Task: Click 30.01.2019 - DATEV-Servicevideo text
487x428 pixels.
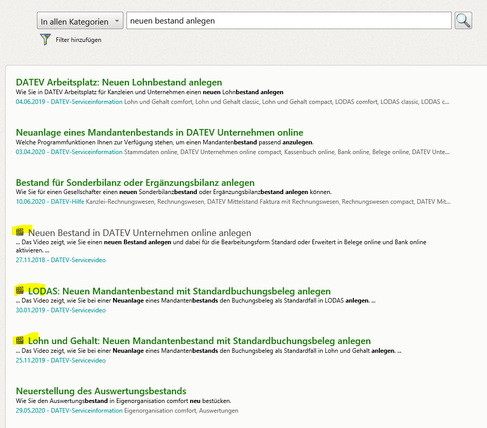Action: tap(61, 310)
